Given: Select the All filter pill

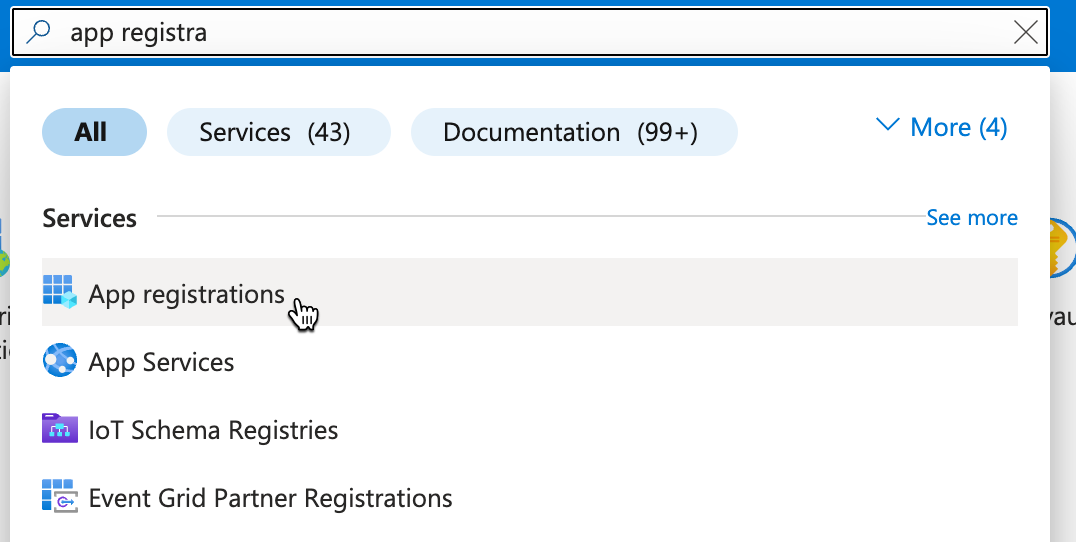Looking at the screenshot, I should (x=94, y=132).
